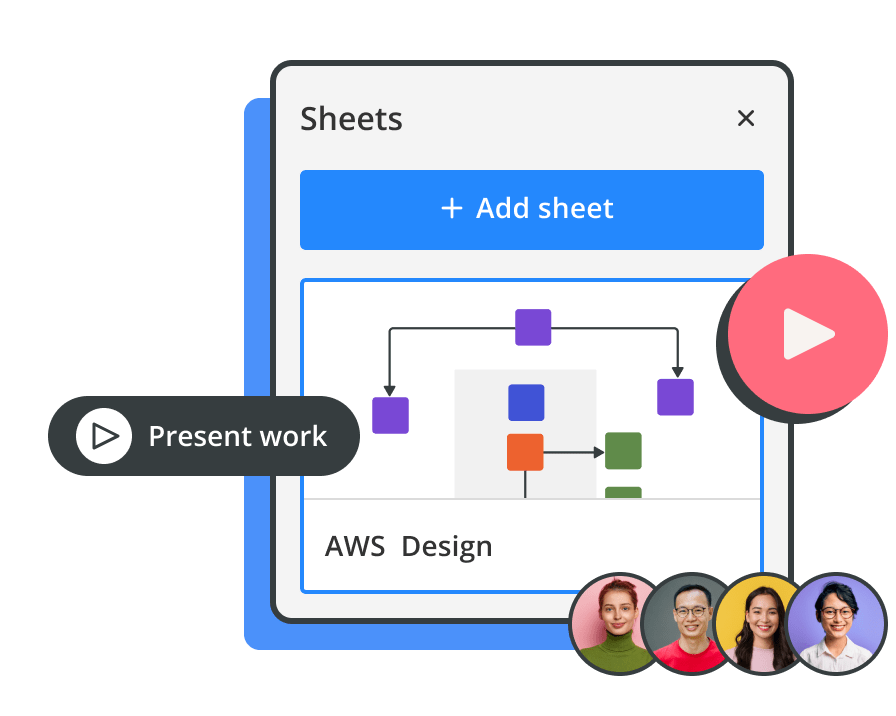This screenshot has width=896, height=716.
Task: Select the top purple square in diagram
Action: click(x=532, y=327)
